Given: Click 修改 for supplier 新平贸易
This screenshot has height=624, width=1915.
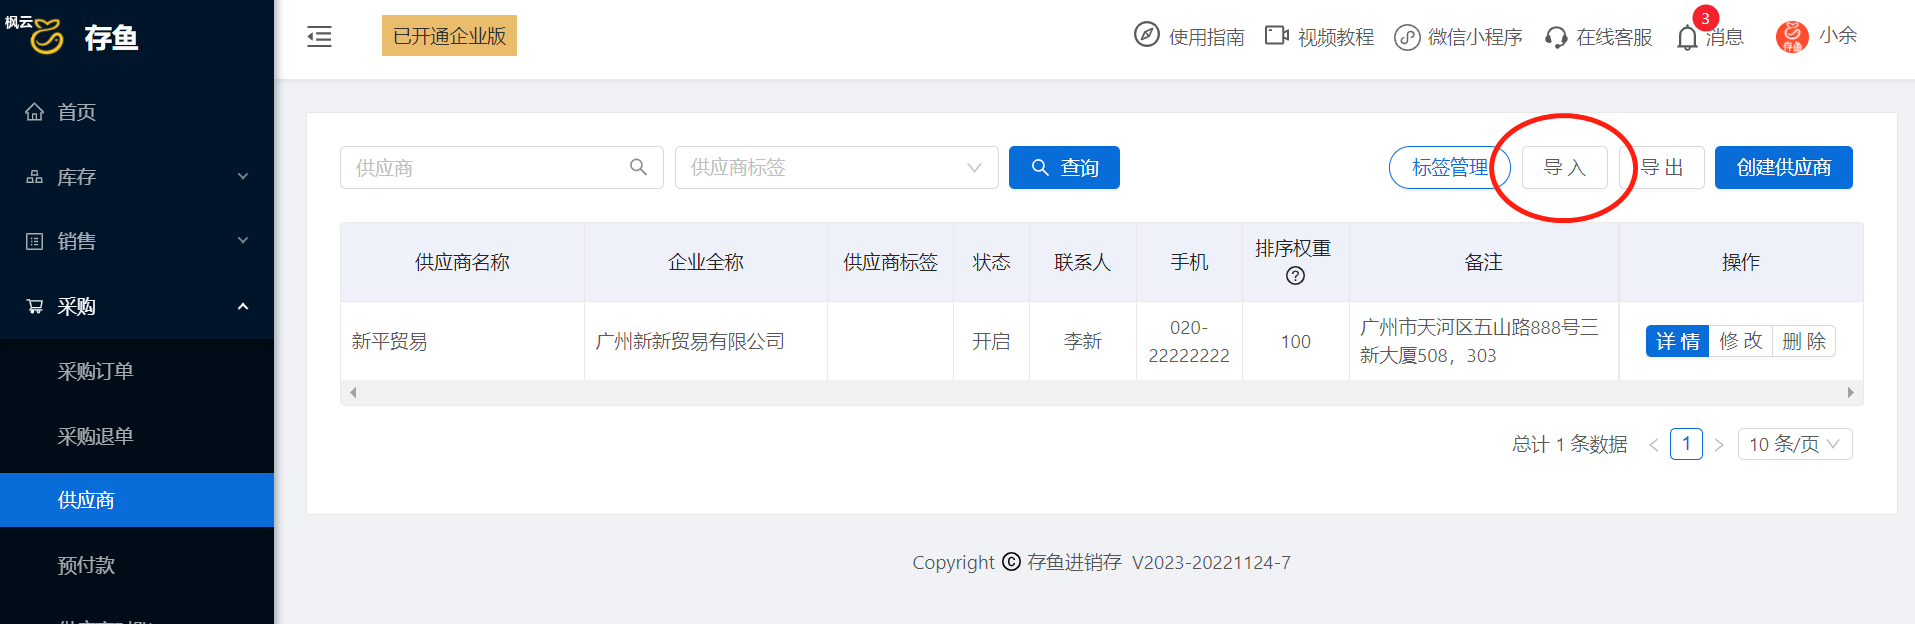Looking at the screenshot, I should coord(1741,341).
